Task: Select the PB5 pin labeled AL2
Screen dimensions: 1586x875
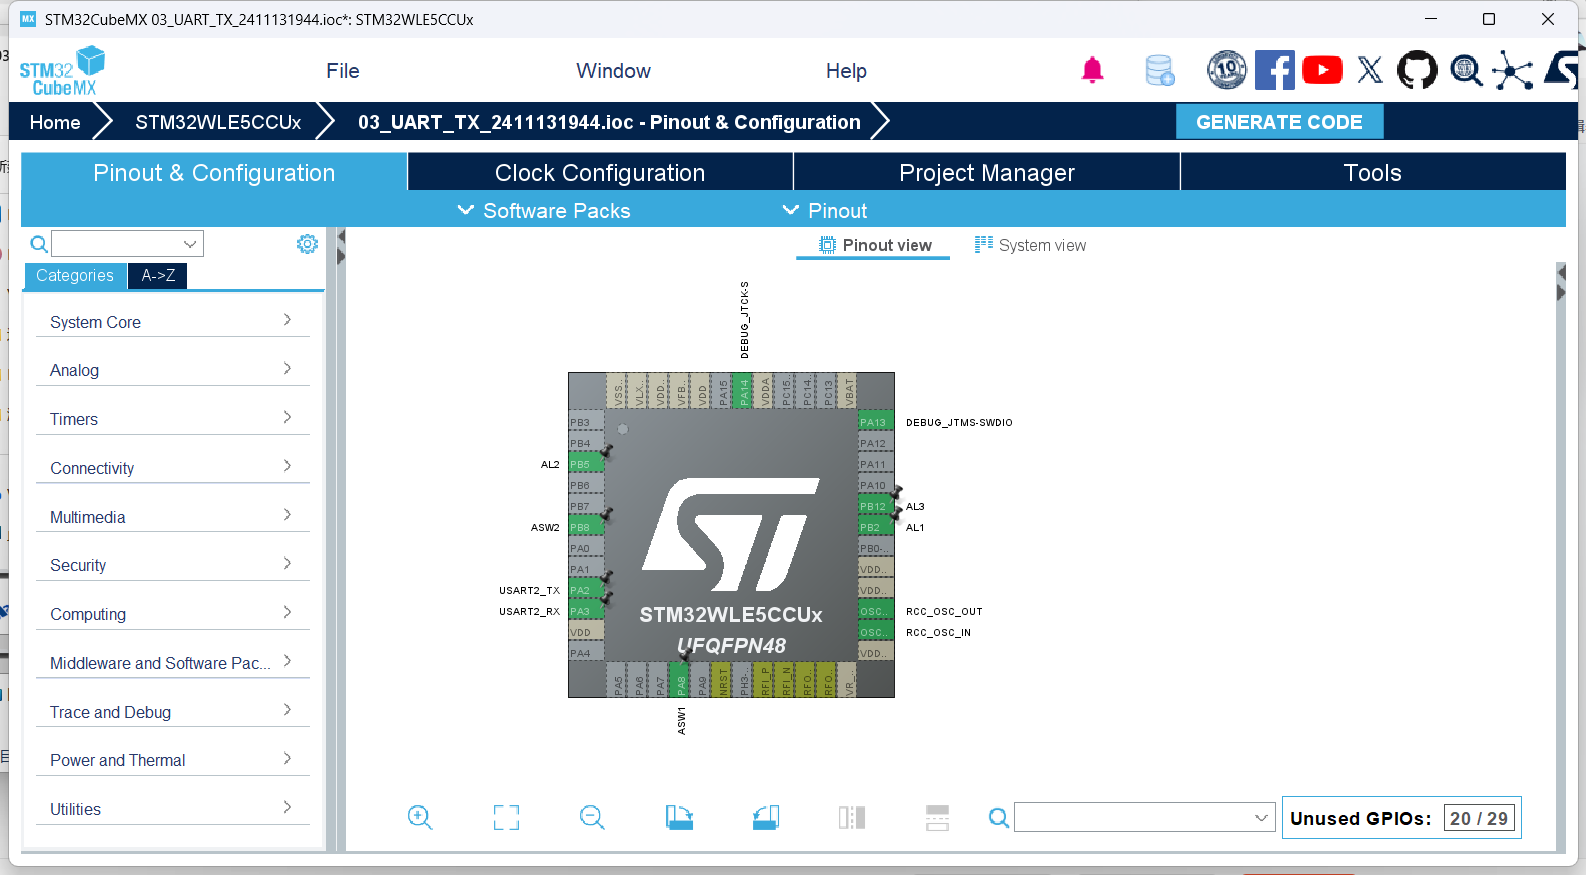Action: click(x=586, y=464)
